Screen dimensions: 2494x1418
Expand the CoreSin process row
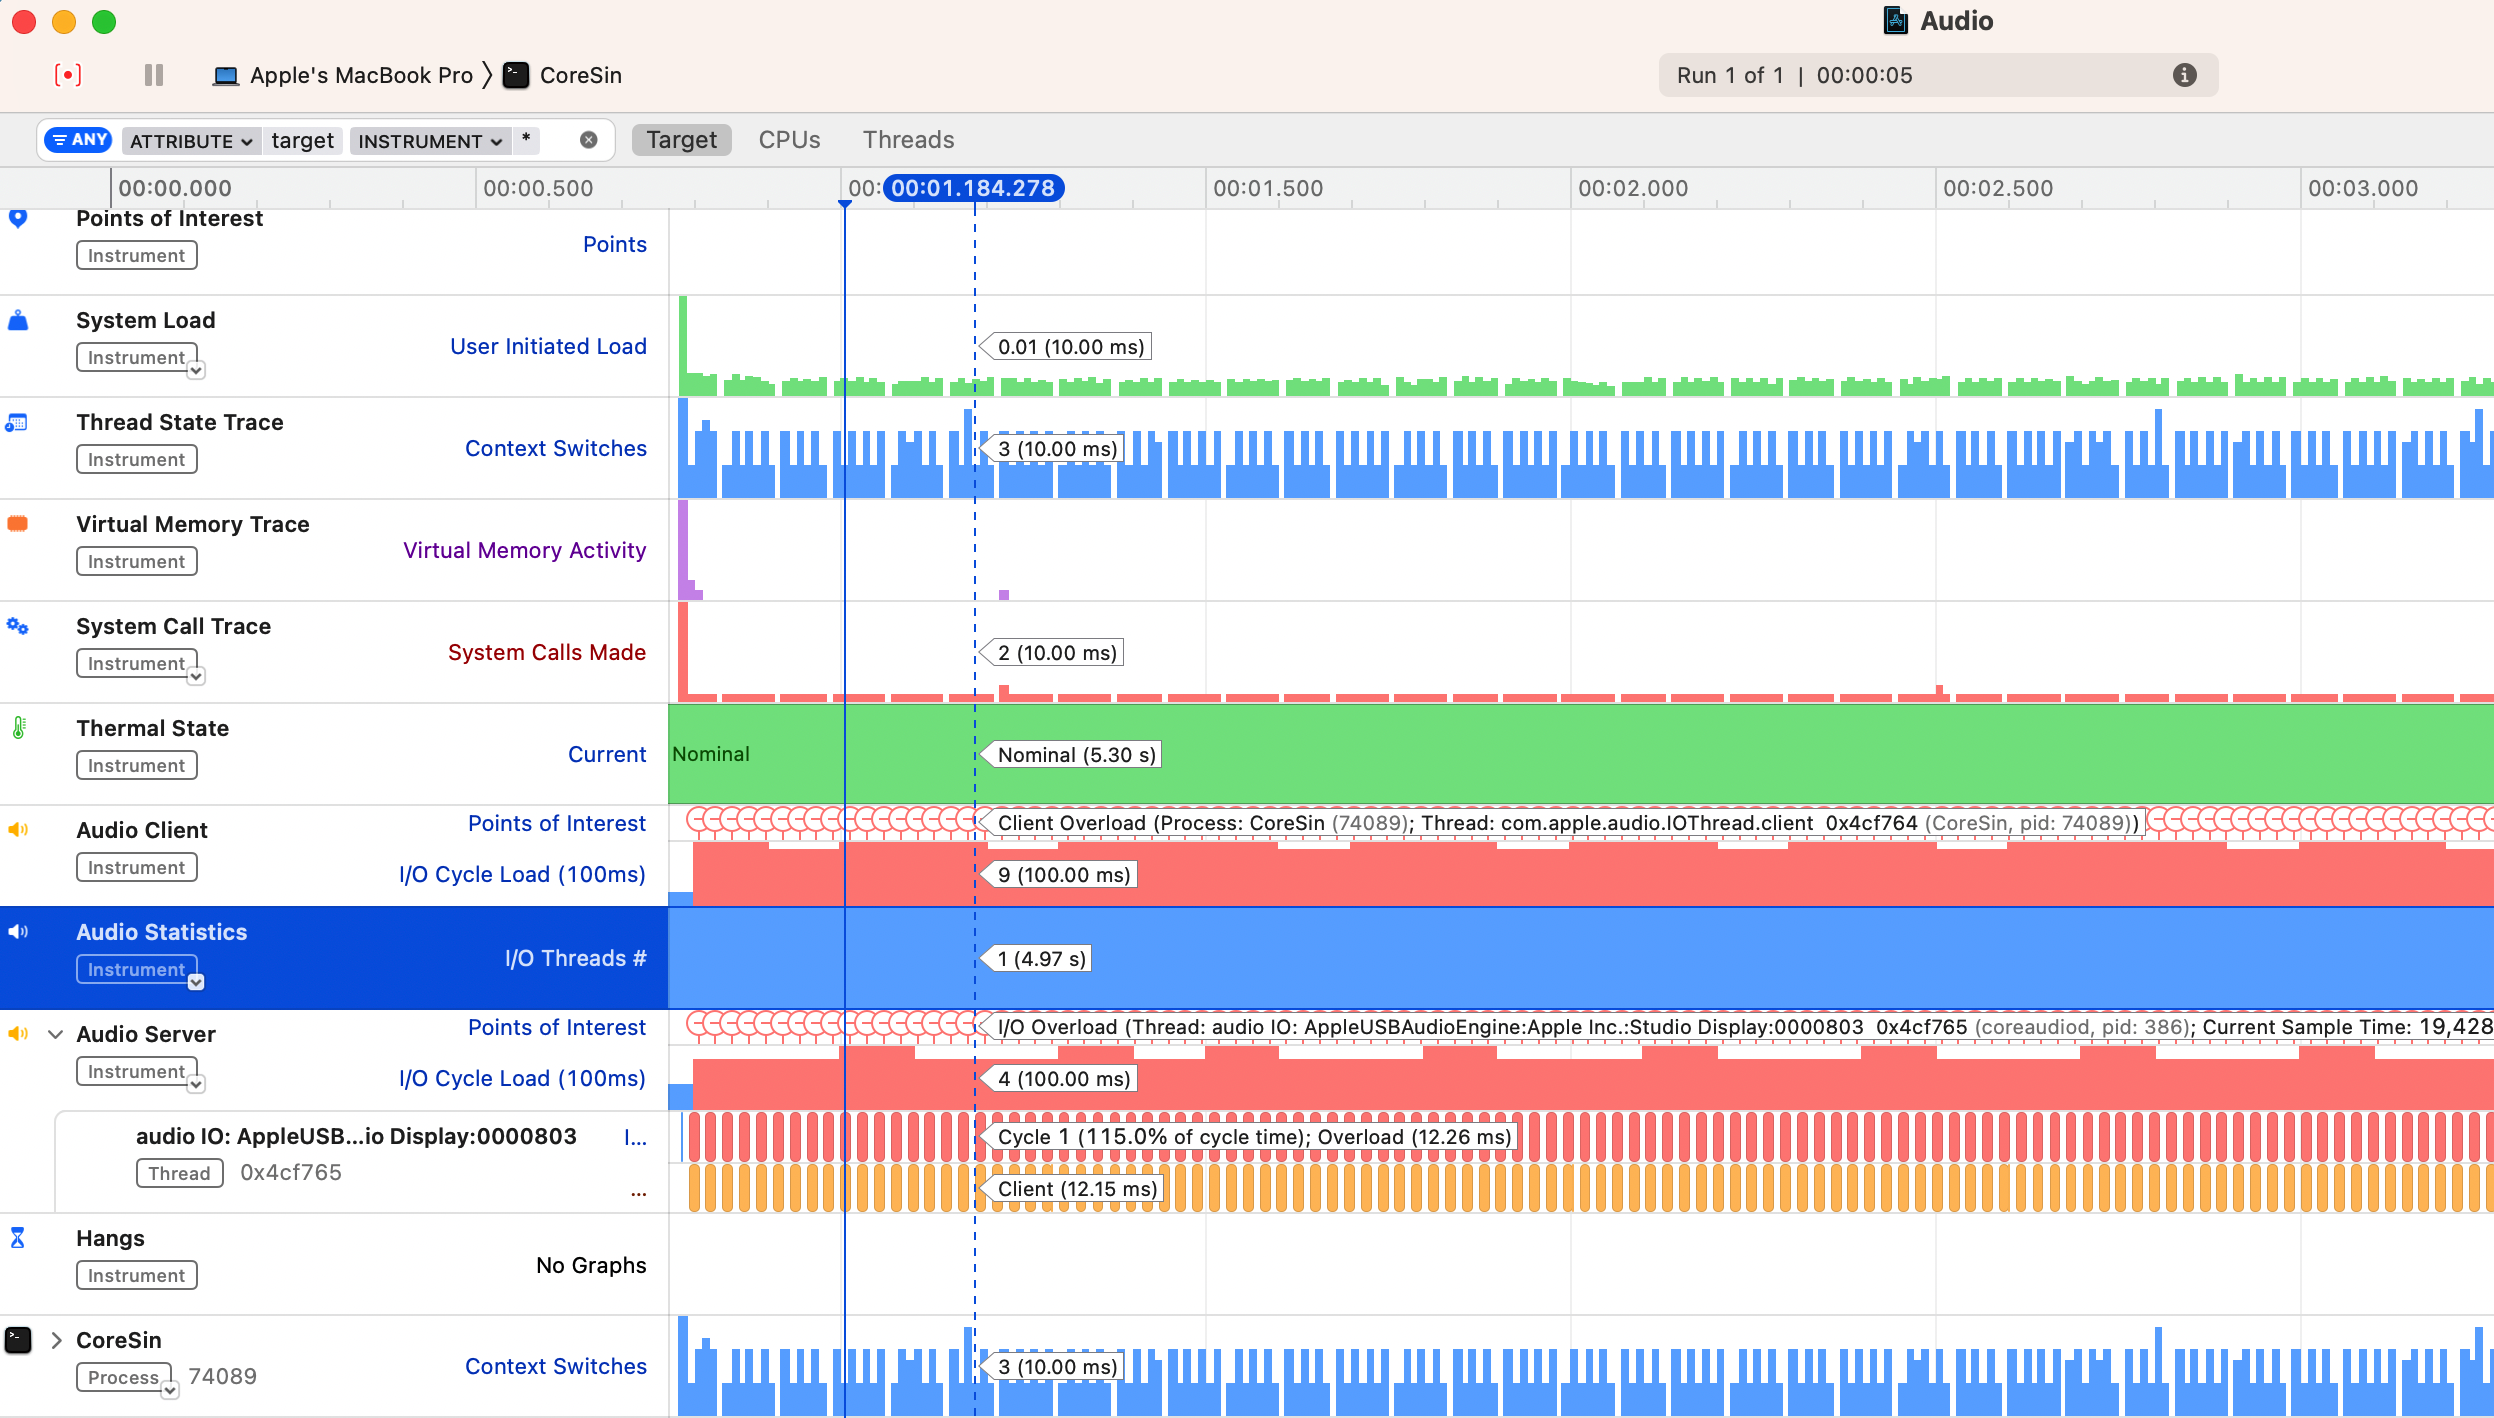(55, 1339)
